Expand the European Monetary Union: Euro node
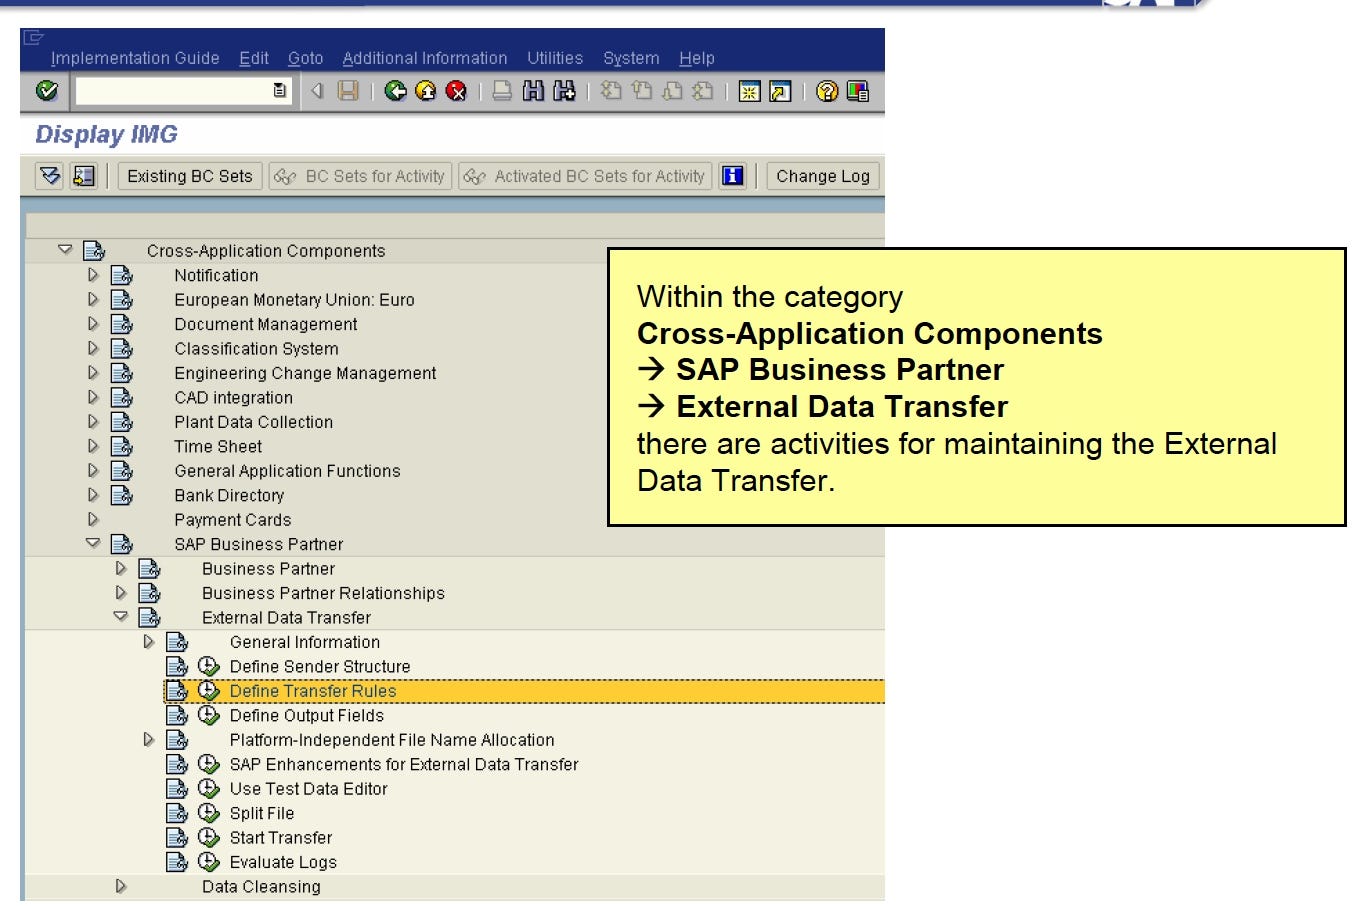This screenshot has height=906, width=1362. pos(93,299)
